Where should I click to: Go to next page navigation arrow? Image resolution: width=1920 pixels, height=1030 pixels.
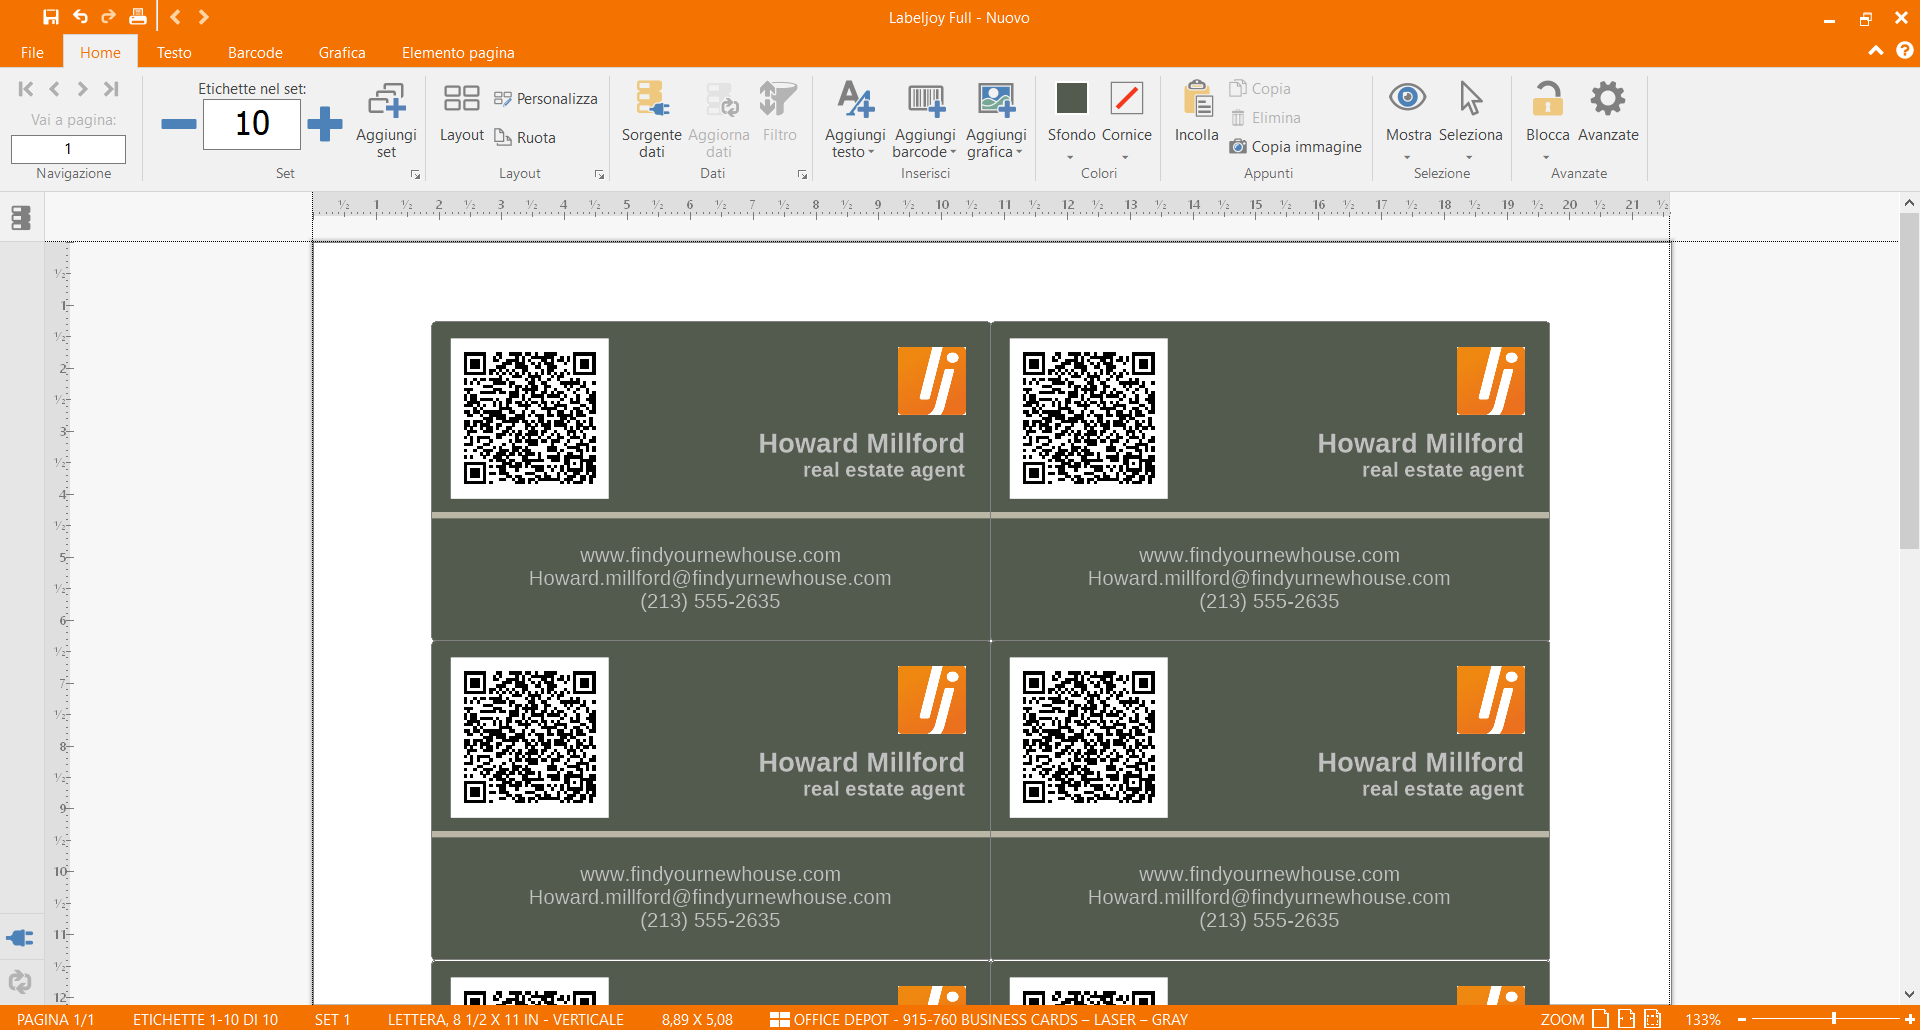(83, 89)
